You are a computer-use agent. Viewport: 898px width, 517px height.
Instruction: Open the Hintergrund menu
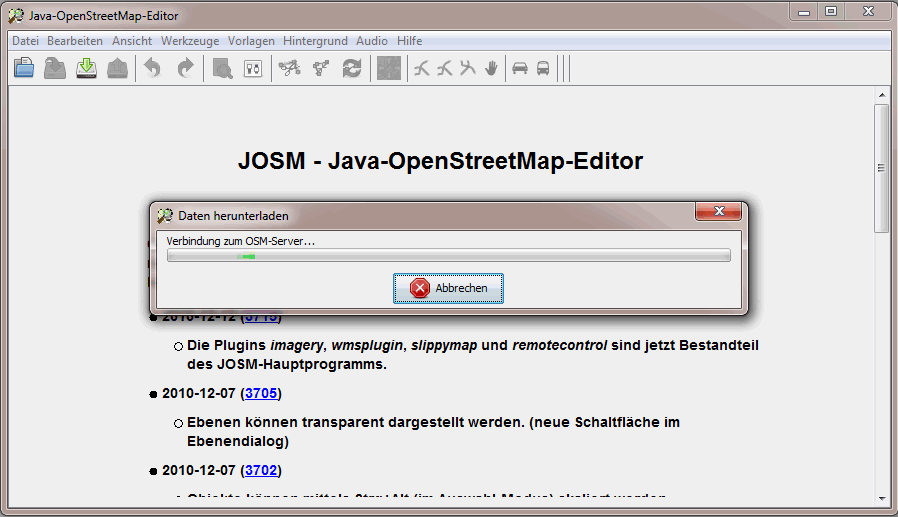pyautogui.click(x=315, y=41)
